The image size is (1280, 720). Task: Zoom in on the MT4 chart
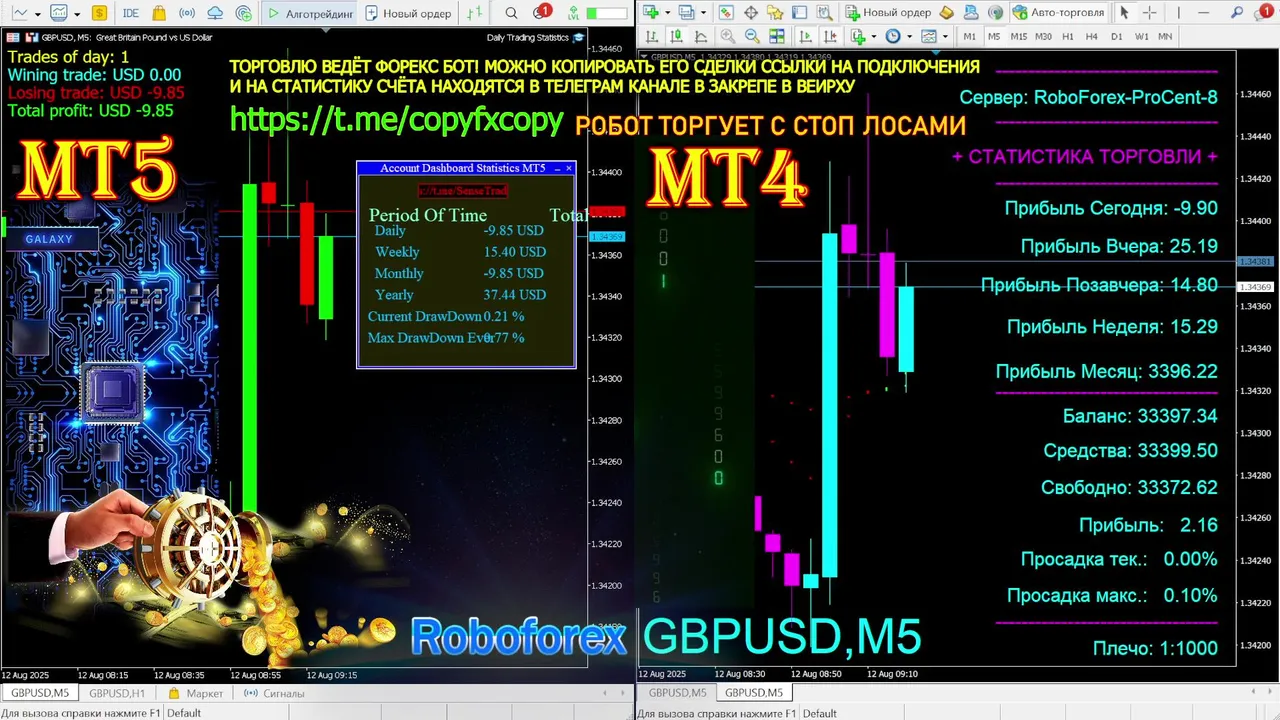727,36
